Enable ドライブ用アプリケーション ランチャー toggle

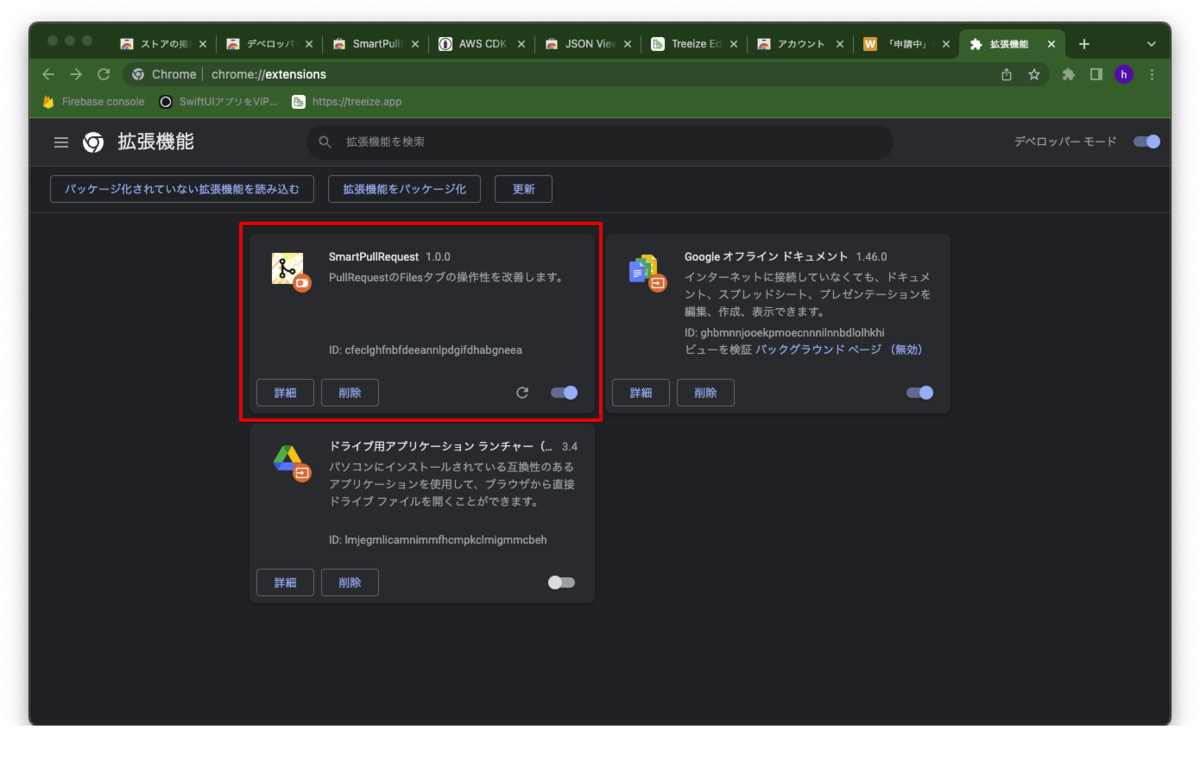[562, 582]
